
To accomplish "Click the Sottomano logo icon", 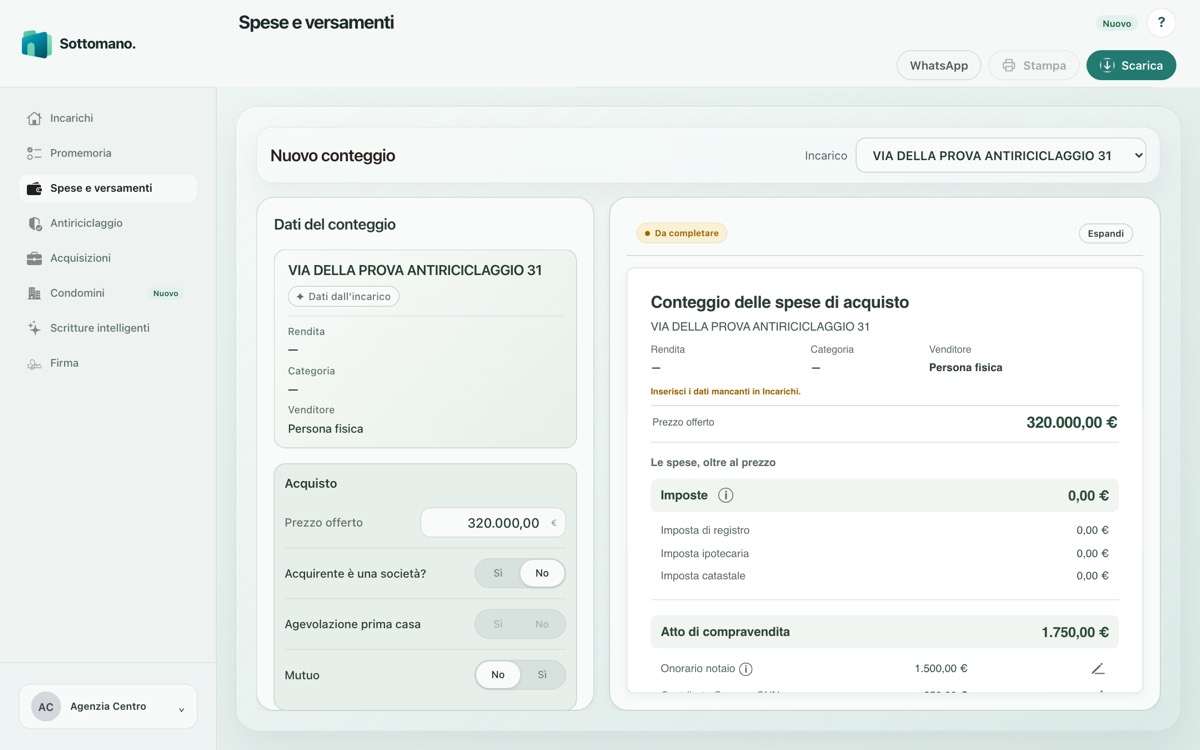I will pos(37,44).
